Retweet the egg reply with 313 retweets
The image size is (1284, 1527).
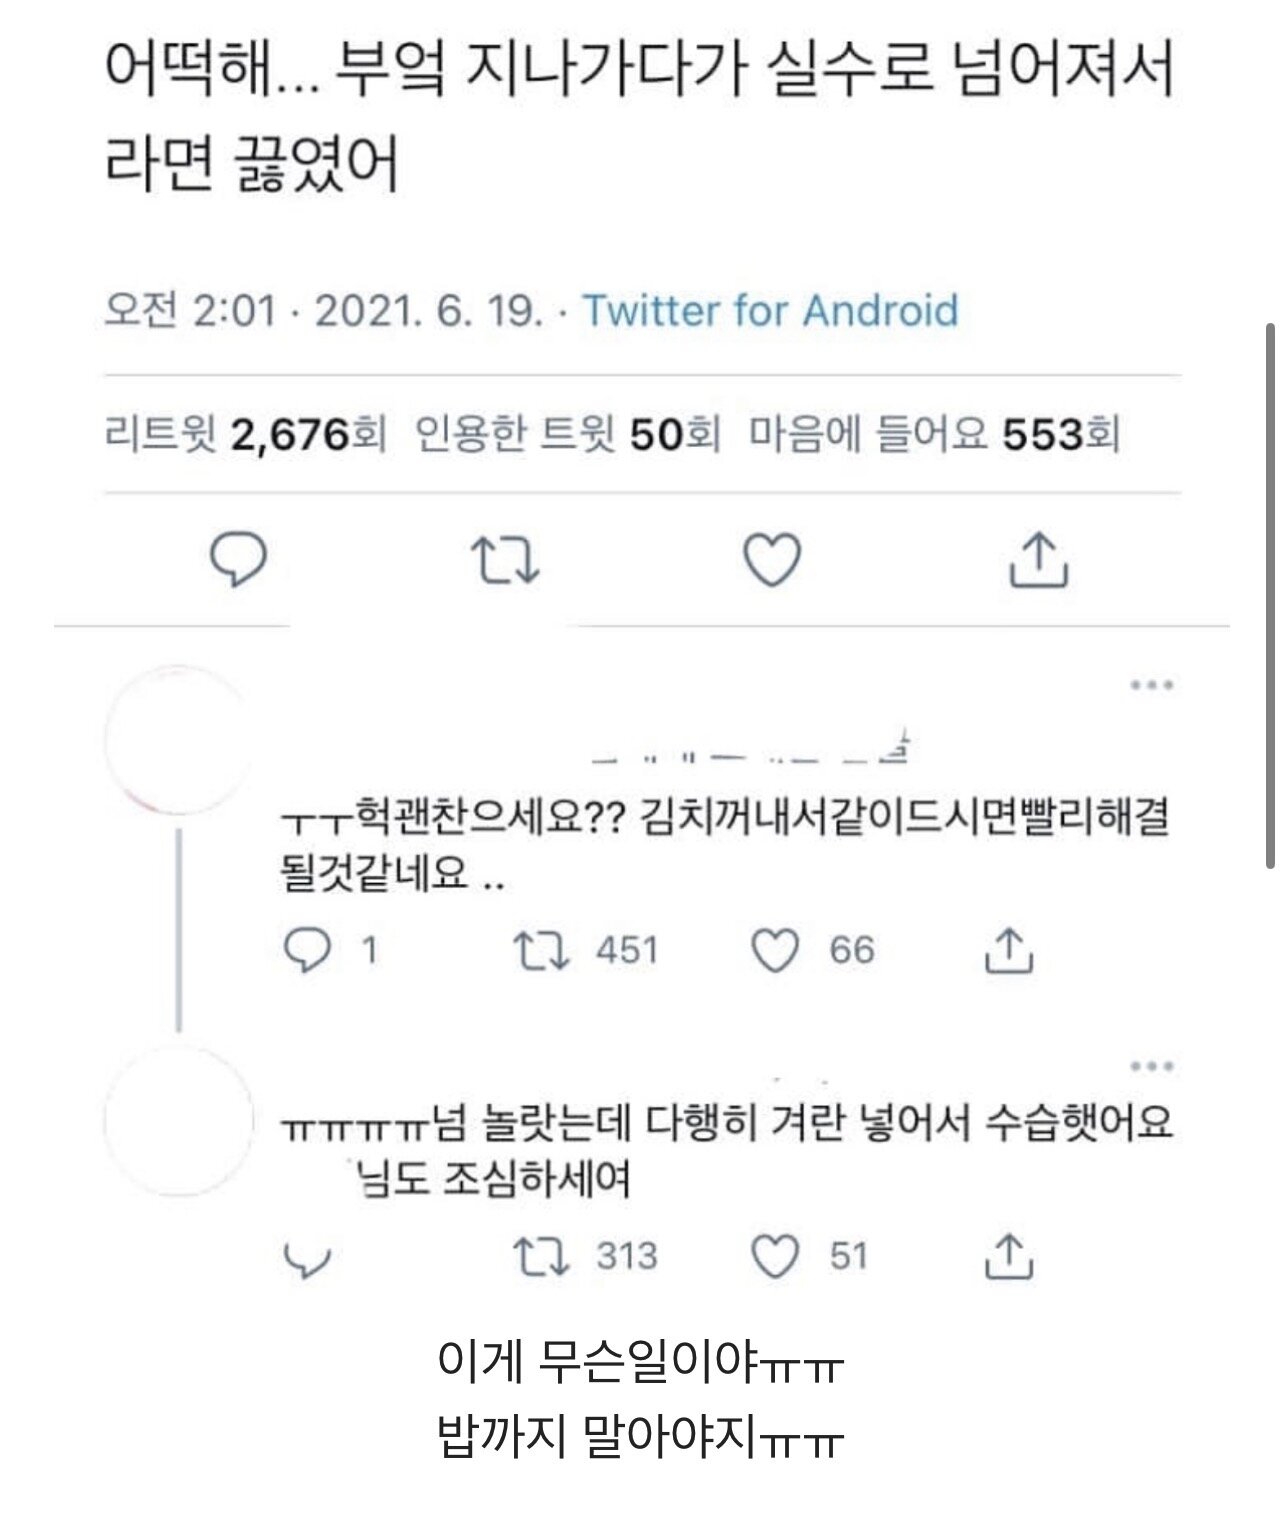[541, 1257]
